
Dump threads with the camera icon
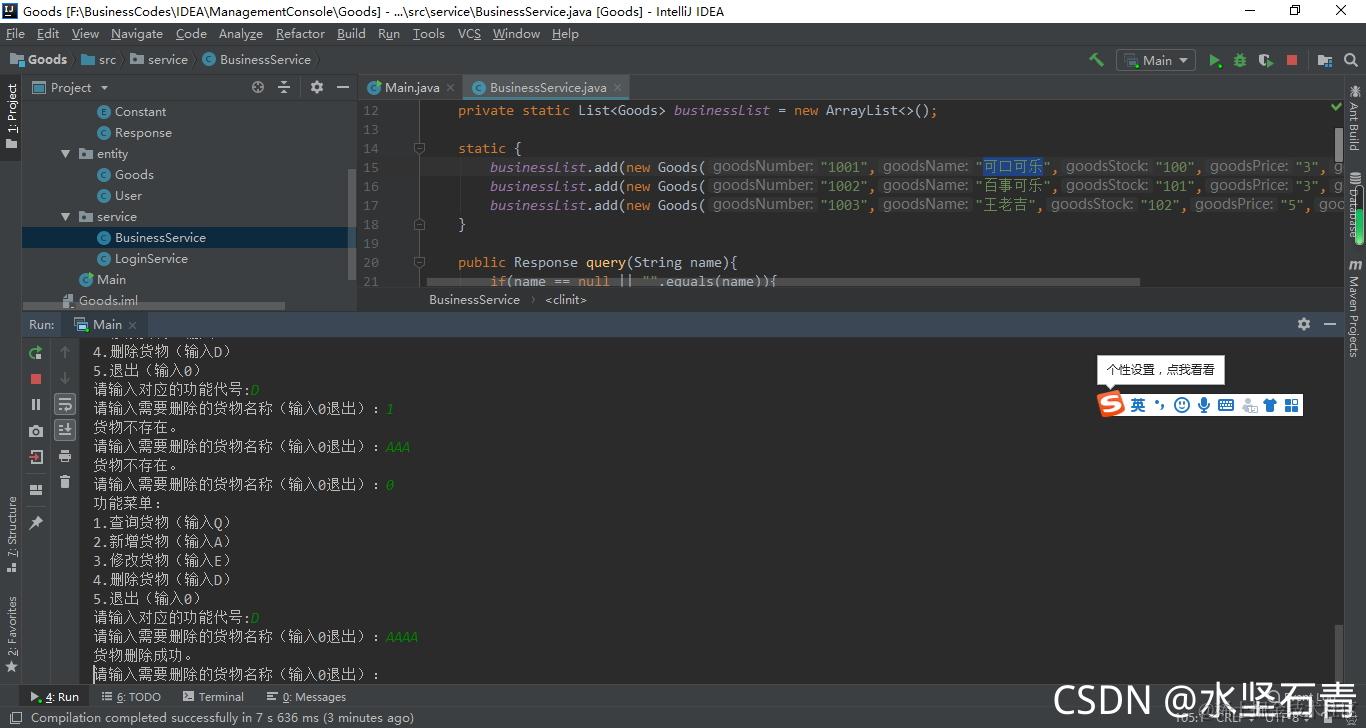point(36,431)
